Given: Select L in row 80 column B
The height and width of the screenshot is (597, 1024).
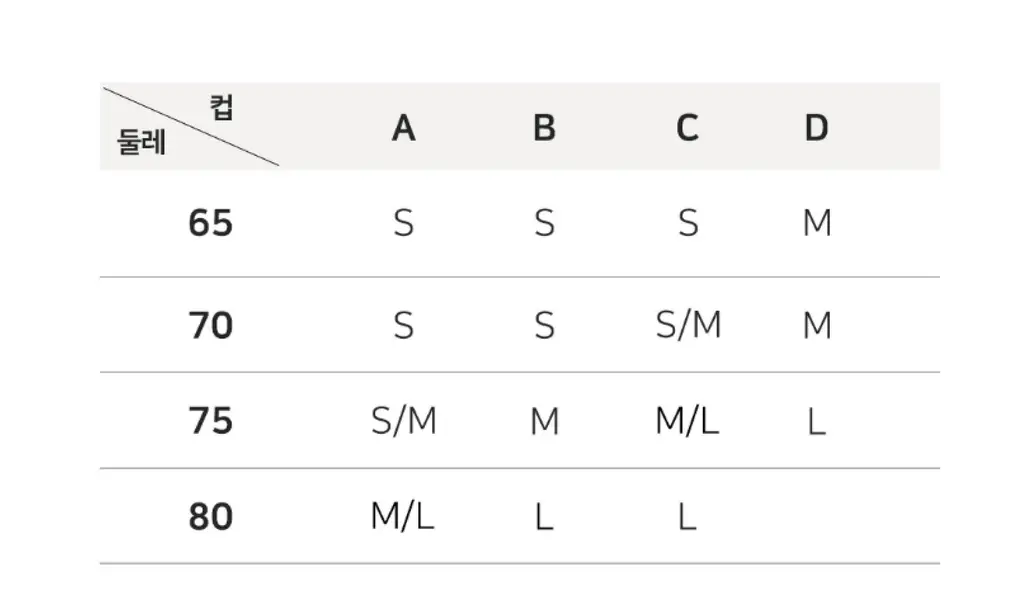Looking at the screenshot, I should [544, 517].
